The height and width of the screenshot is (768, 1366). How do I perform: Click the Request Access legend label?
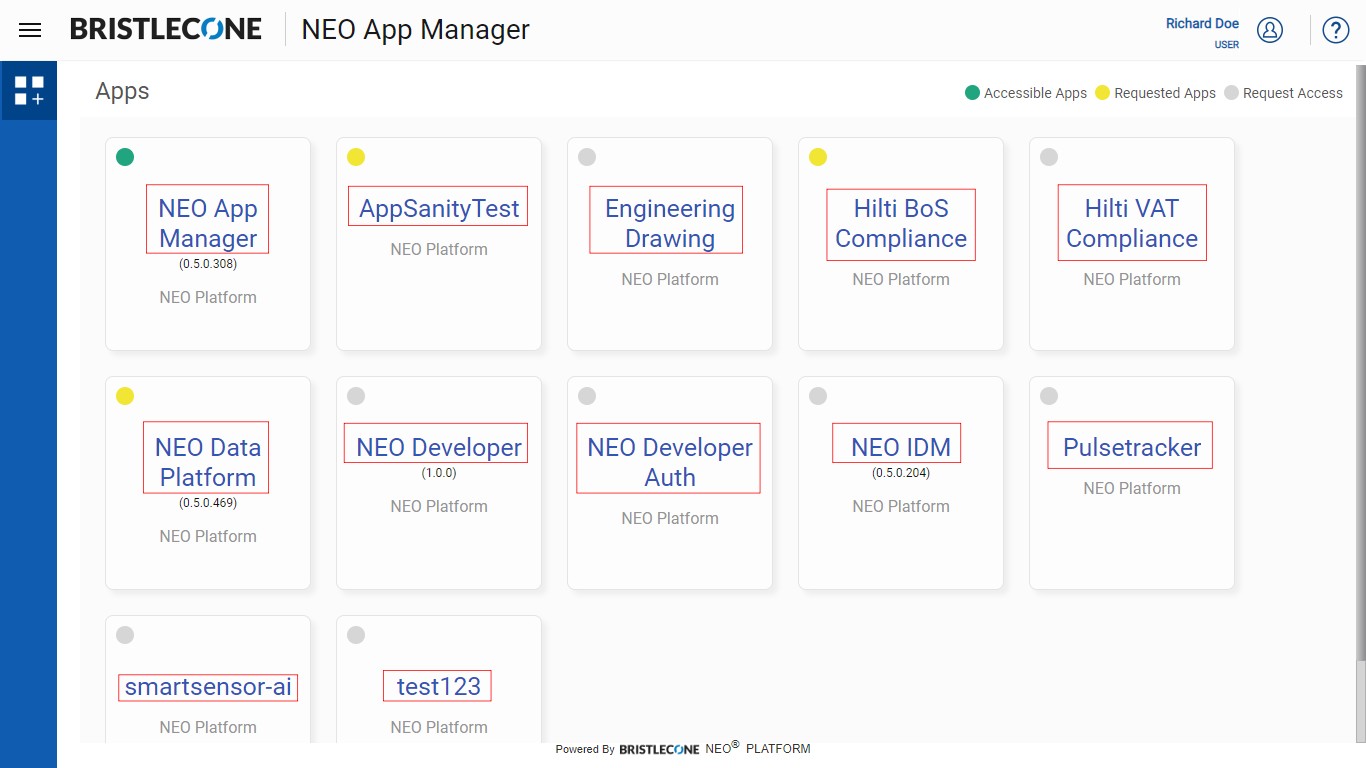tap(1293, 93)
